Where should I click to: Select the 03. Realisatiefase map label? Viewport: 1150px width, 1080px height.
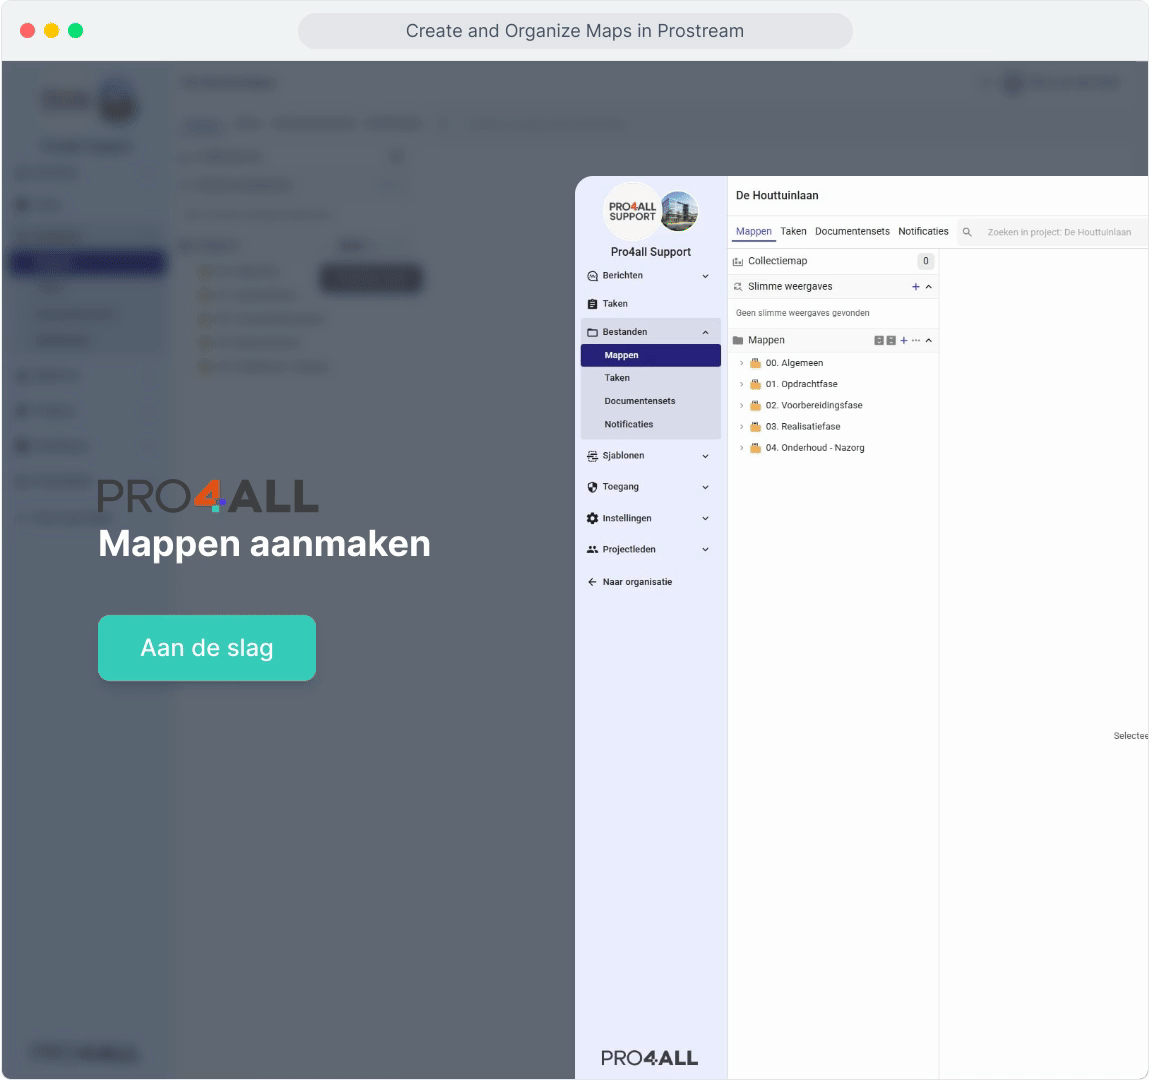tap(803, 427)
